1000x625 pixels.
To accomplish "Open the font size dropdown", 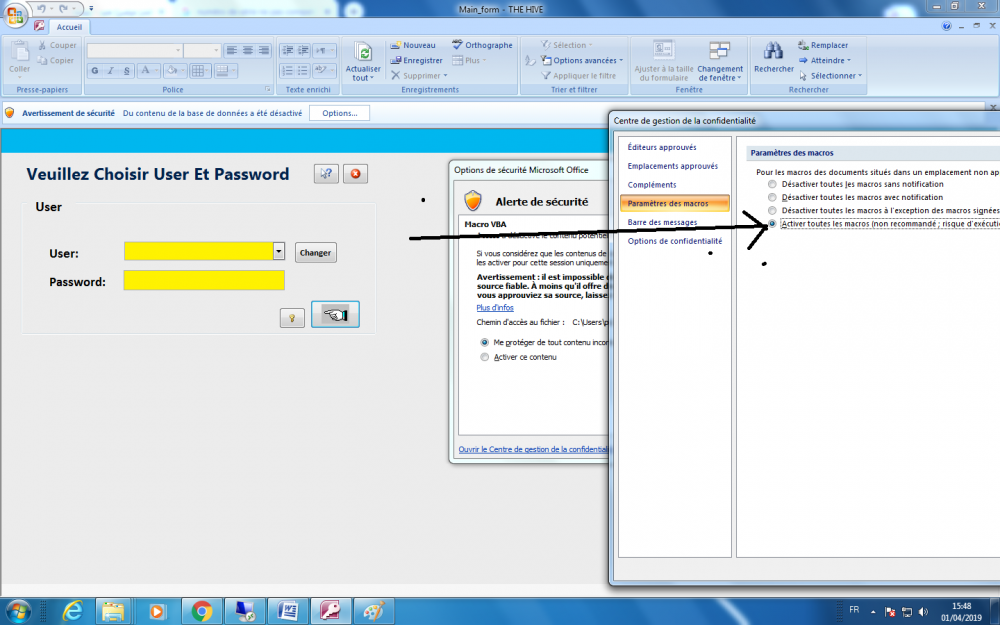I will coord(216,50).
